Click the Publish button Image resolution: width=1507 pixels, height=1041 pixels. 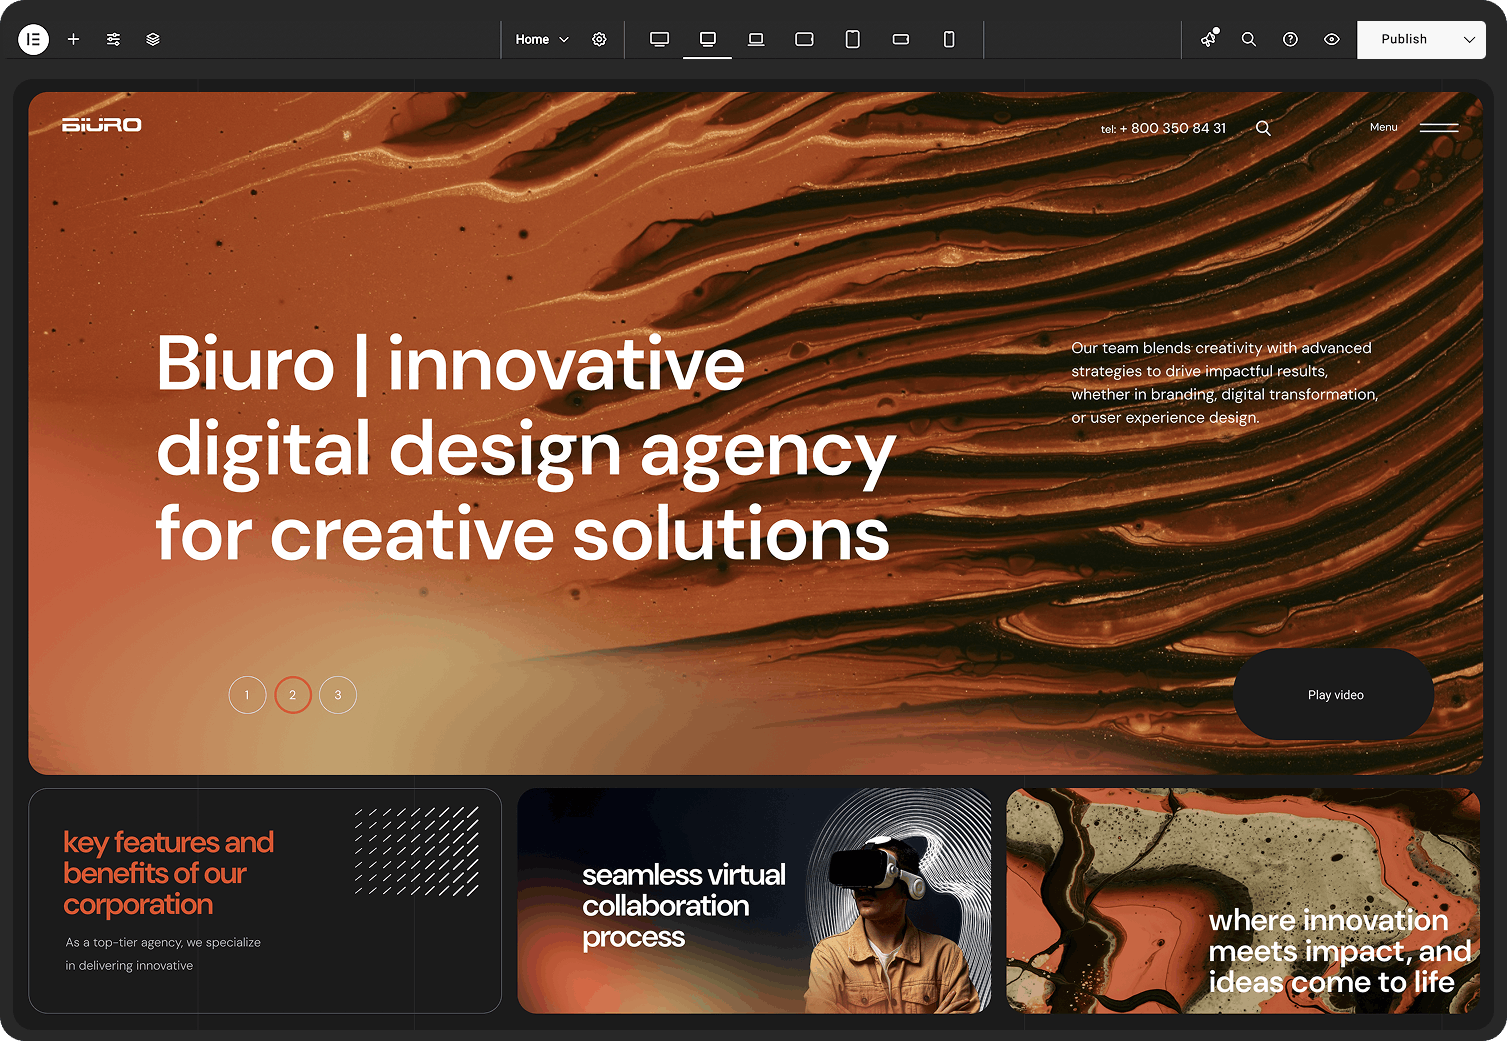[1403, 39]
